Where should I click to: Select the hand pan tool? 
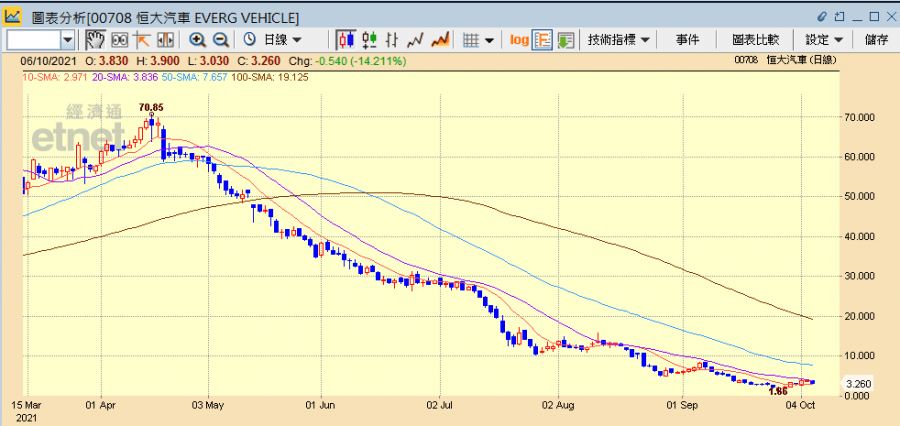[95, 39]
